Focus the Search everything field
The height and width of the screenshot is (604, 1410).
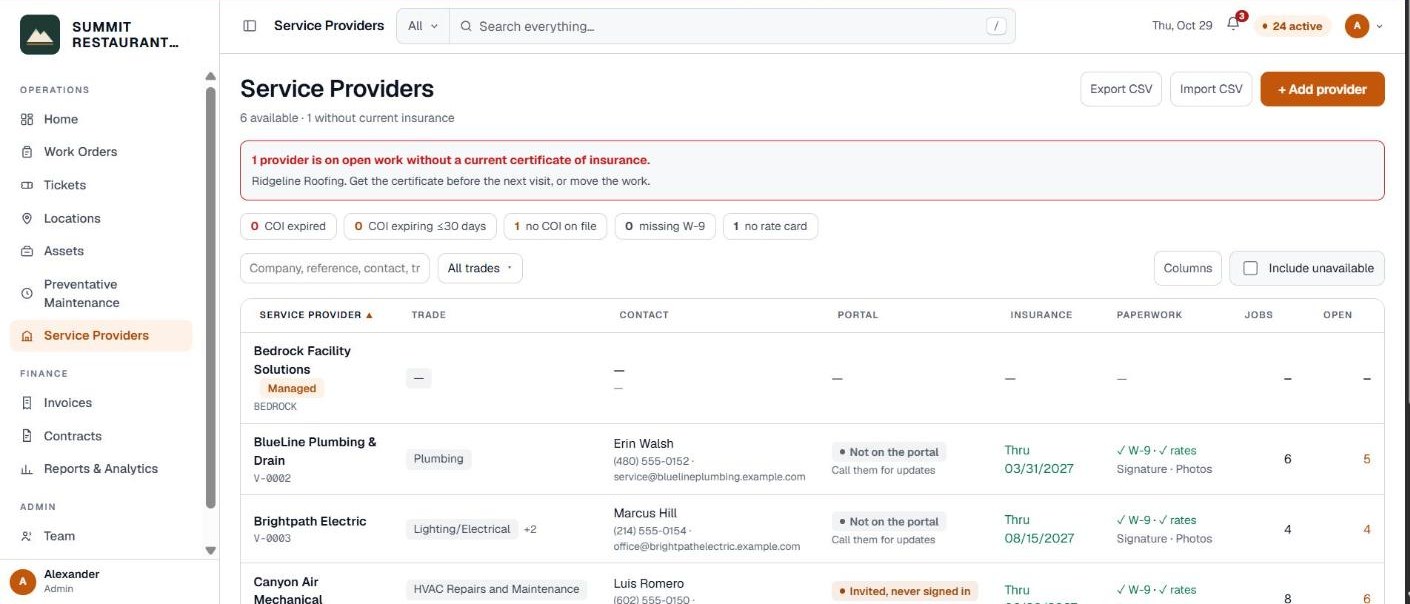(732, 26)
